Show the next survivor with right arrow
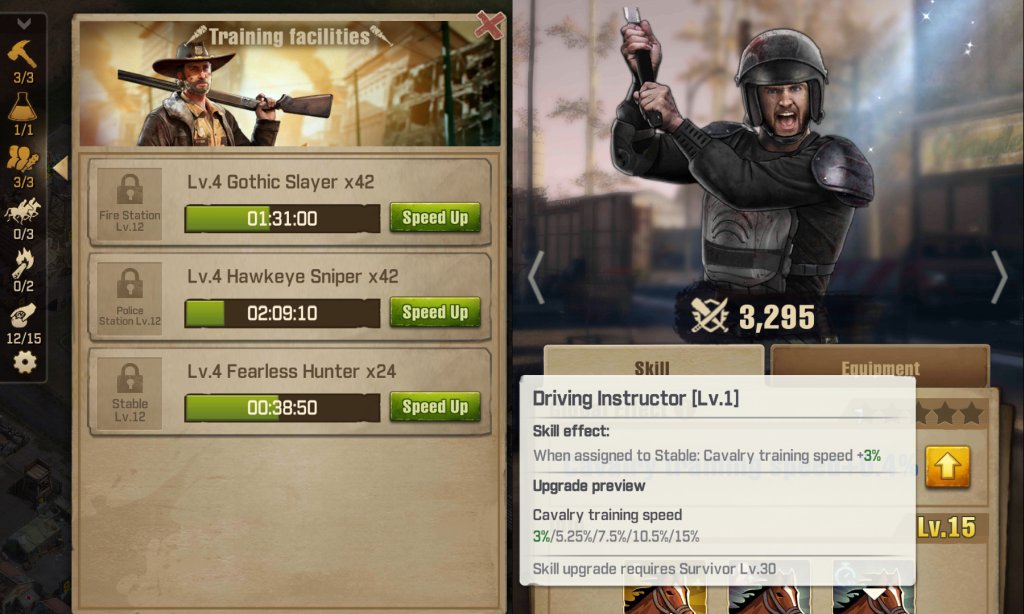The image size is (1024, 614). [999, 277]
